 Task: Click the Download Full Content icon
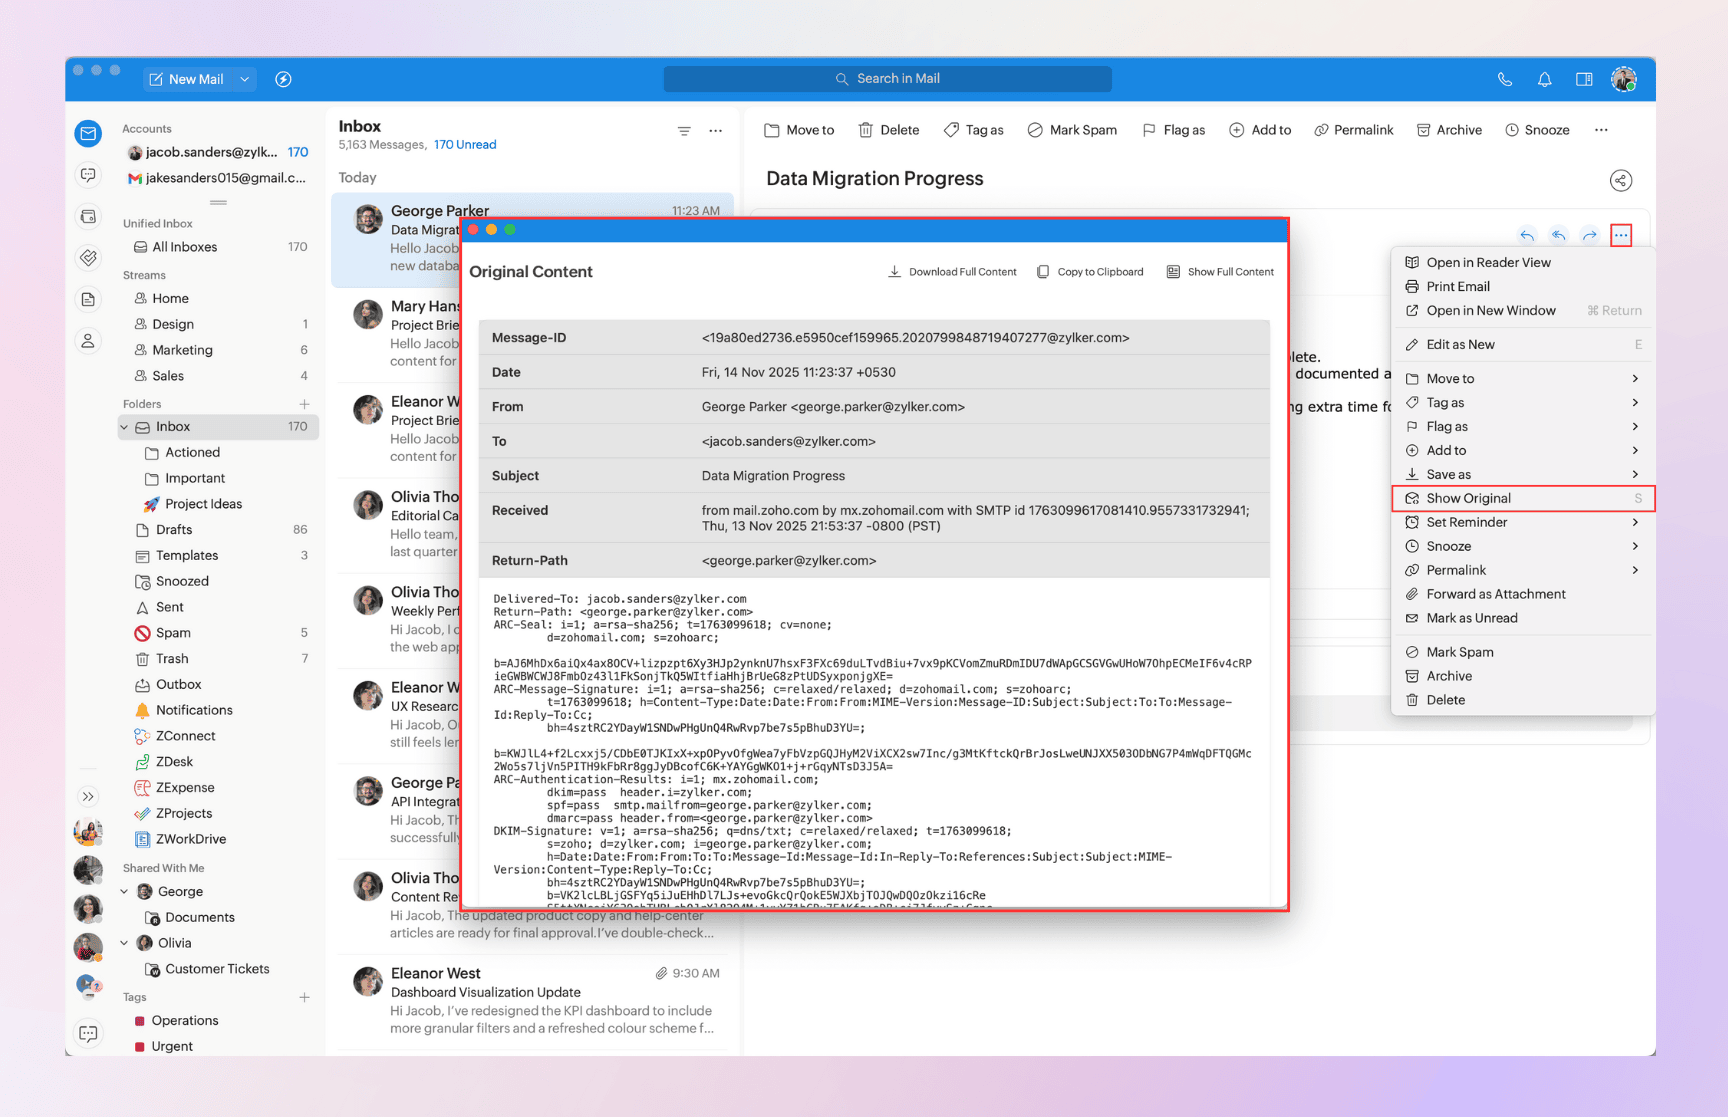click(x=895, y=272)
